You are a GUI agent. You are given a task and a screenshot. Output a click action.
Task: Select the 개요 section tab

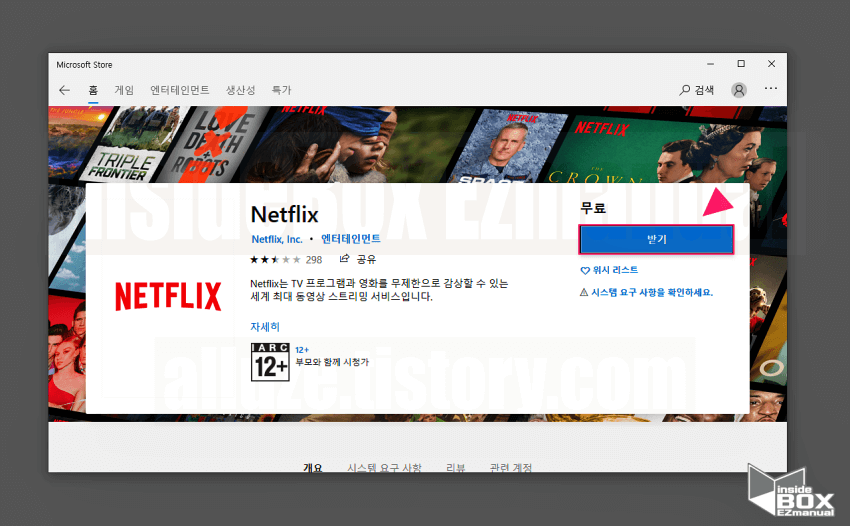(313, 467)
